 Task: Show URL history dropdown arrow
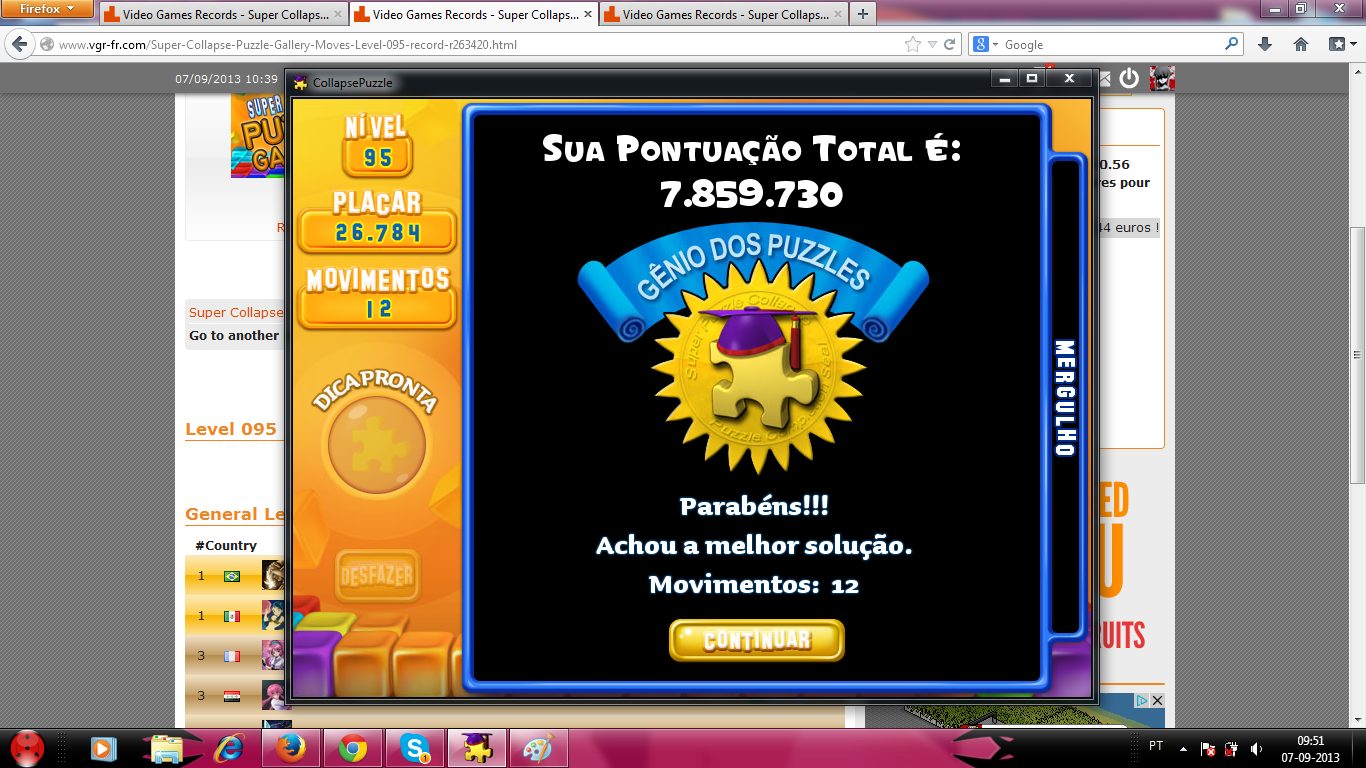pos(932,44)
